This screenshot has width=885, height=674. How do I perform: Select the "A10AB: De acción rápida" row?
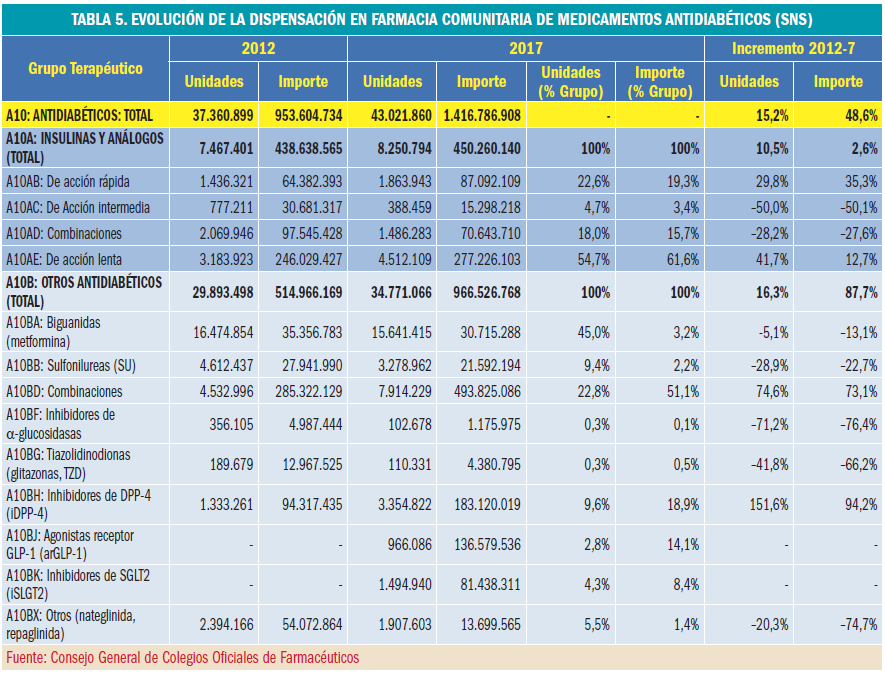click(68, 182)
